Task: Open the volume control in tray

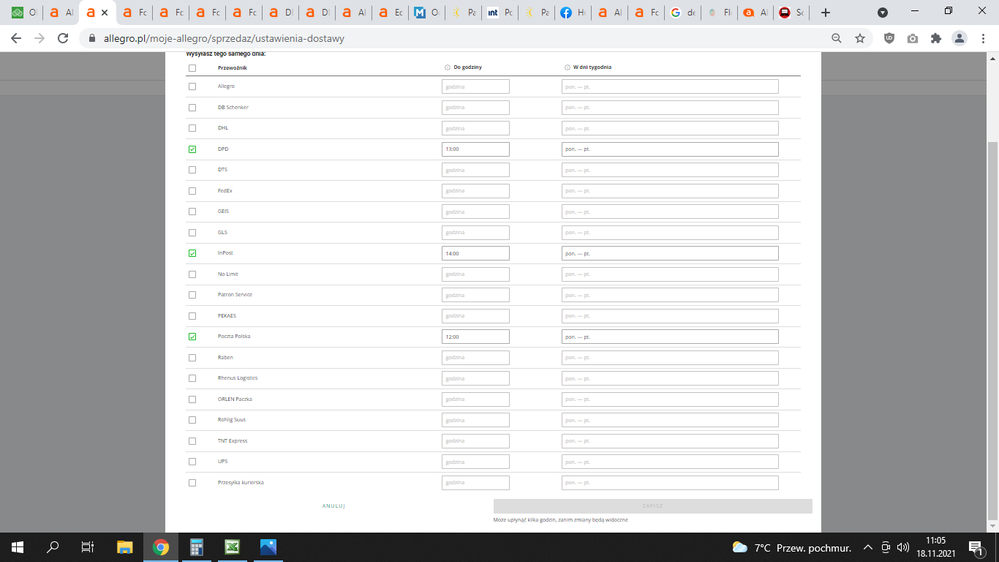Action: [x=903, y=547]
